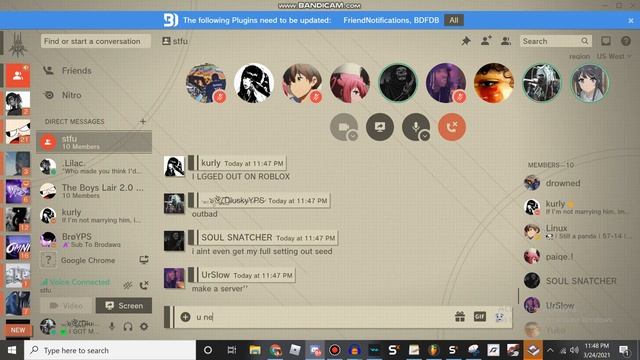Click kurly's username in the chat message
This screenshot has width=640, height=360.
click(211, 162)
